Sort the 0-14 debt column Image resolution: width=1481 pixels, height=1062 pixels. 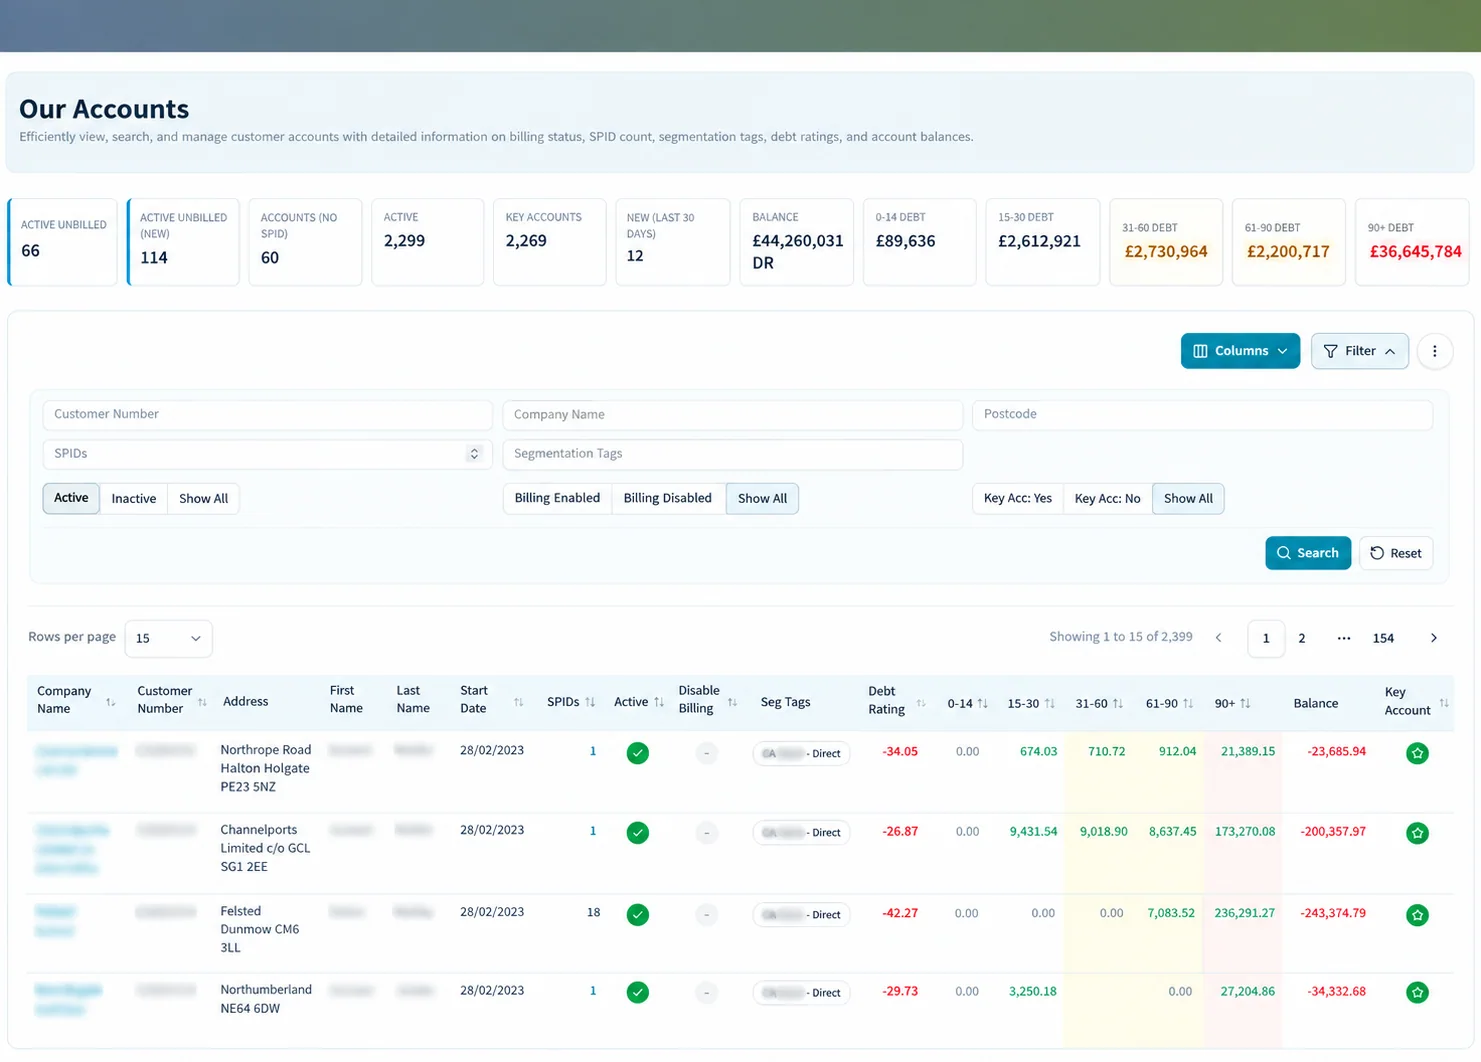(982, 703)
